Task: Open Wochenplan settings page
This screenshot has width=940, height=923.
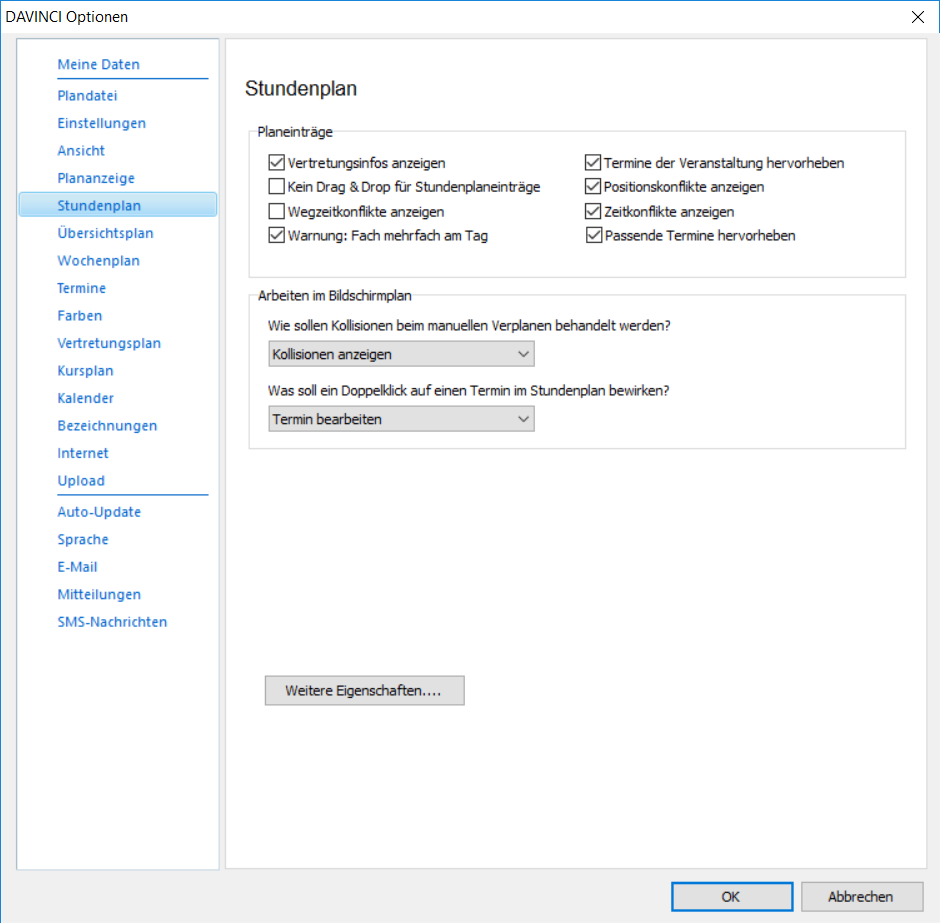Action: (x=98, y=261)
